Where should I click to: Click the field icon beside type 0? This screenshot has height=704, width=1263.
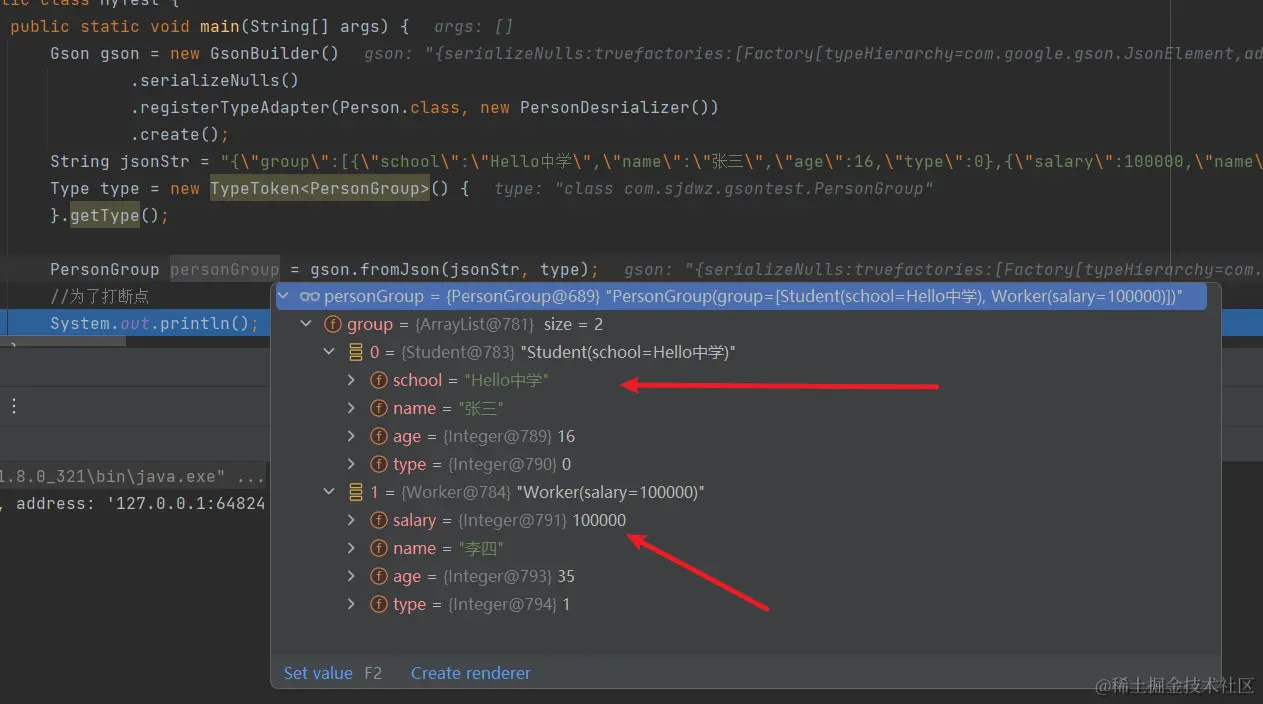click(x=379, y=464)
